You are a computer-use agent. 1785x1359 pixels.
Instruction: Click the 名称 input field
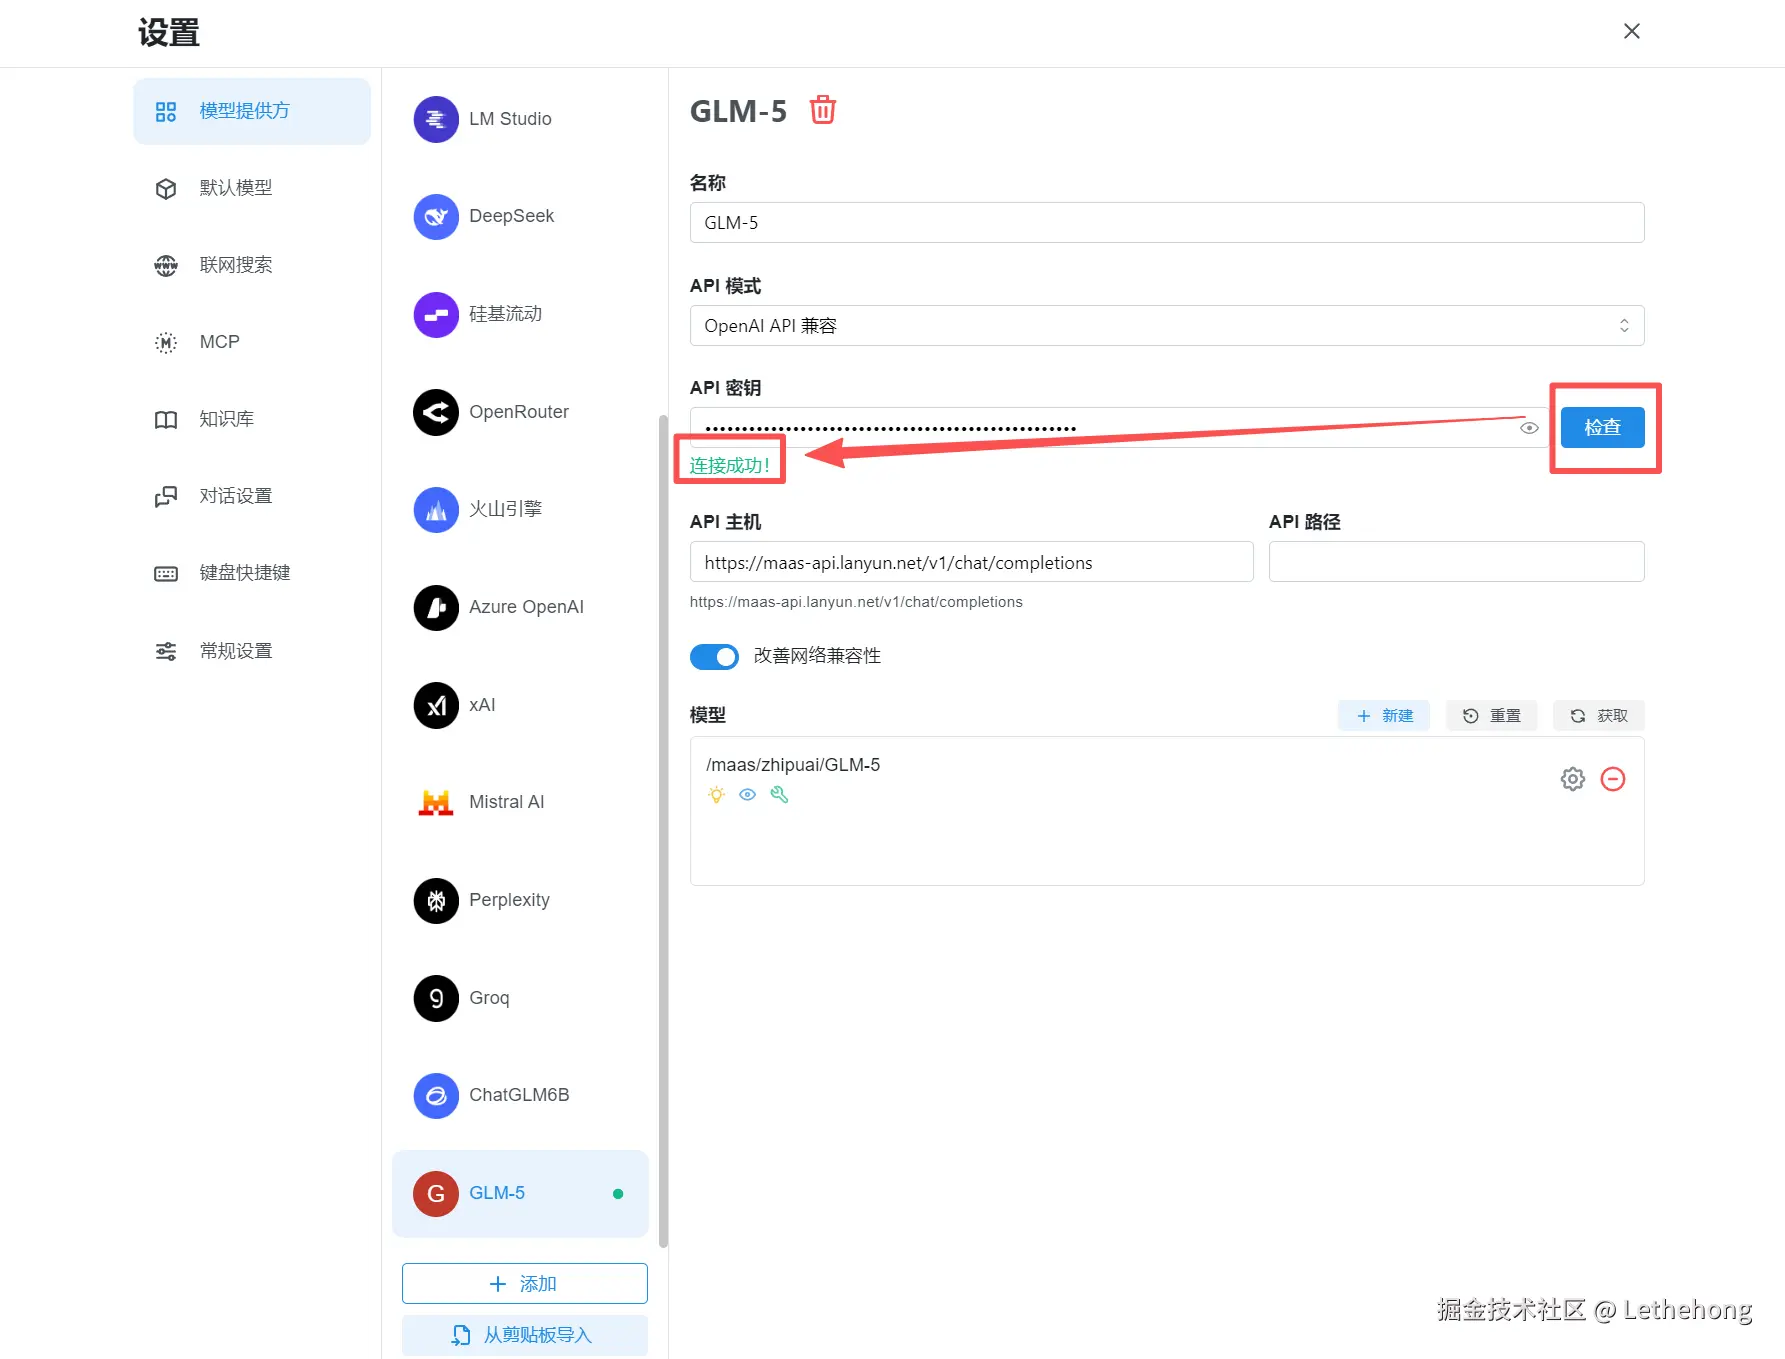pos(1166,222)
